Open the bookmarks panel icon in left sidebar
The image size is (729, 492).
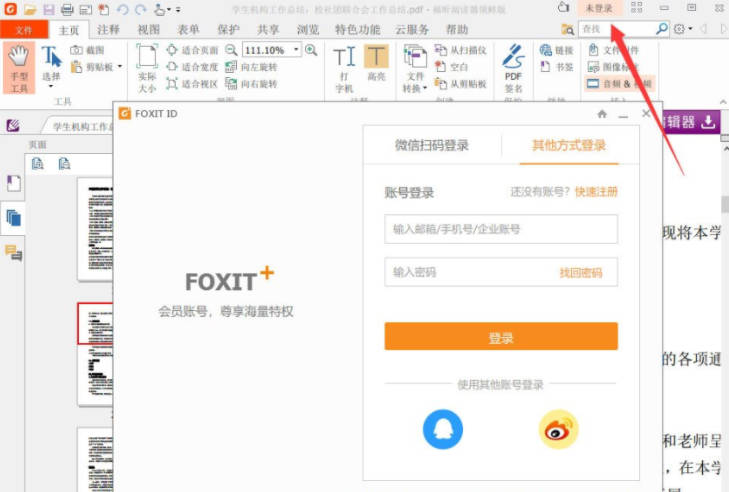point(13,184)
